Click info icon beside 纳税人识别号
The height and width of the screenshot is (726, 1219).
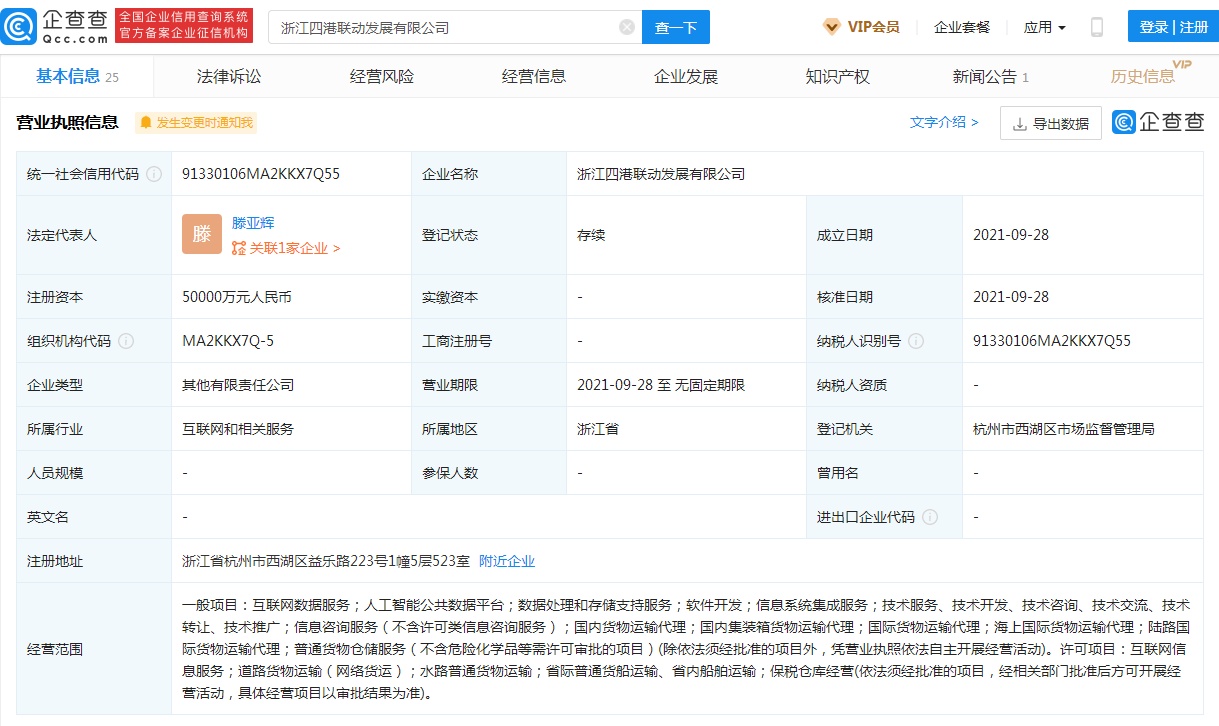pyautogui.click(x=916, y=341)
